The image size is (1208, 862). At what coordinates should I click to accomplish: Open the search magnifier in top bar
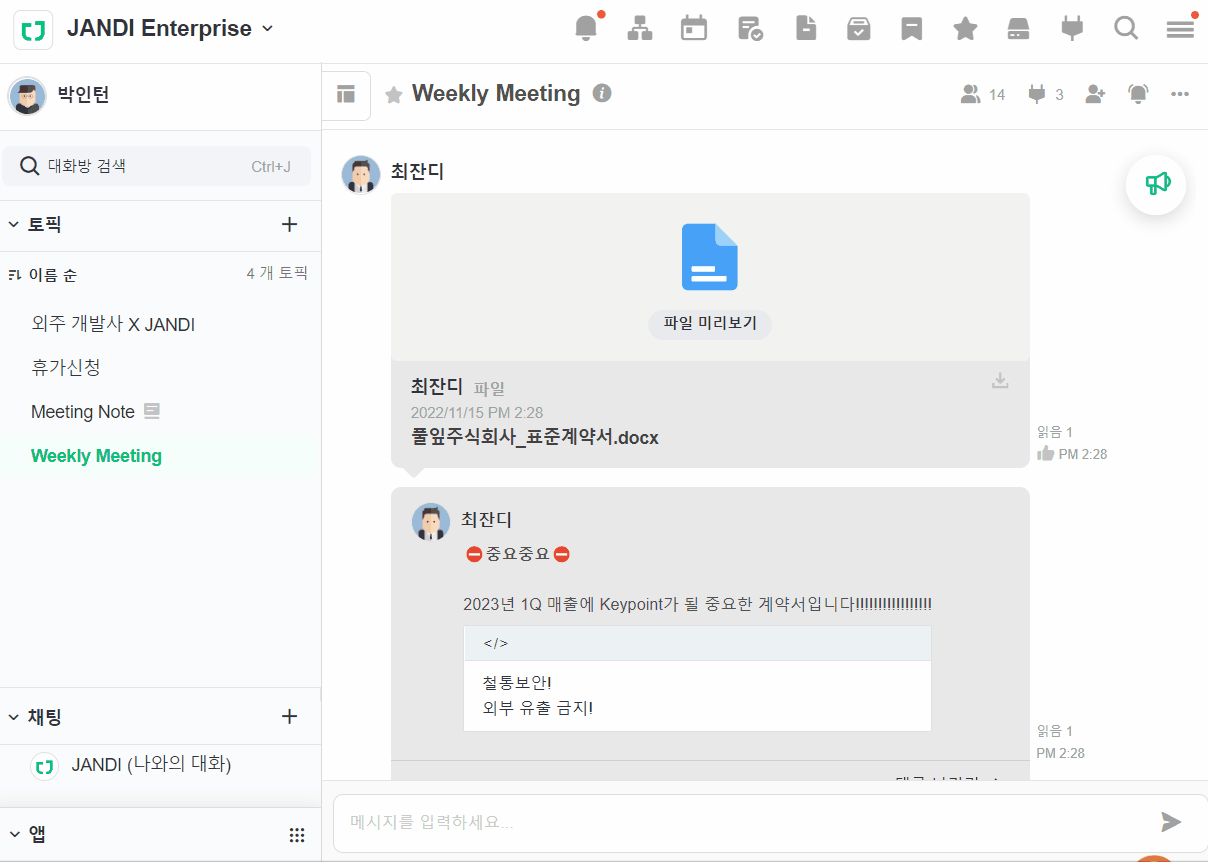tap(1126, 29)
